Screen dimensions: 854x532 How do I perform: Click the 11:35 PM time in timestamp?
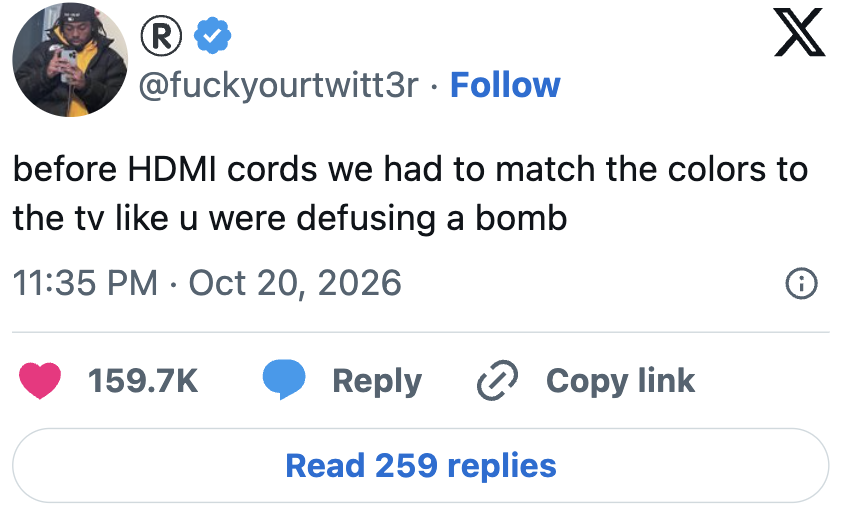(x=85, y=283)
